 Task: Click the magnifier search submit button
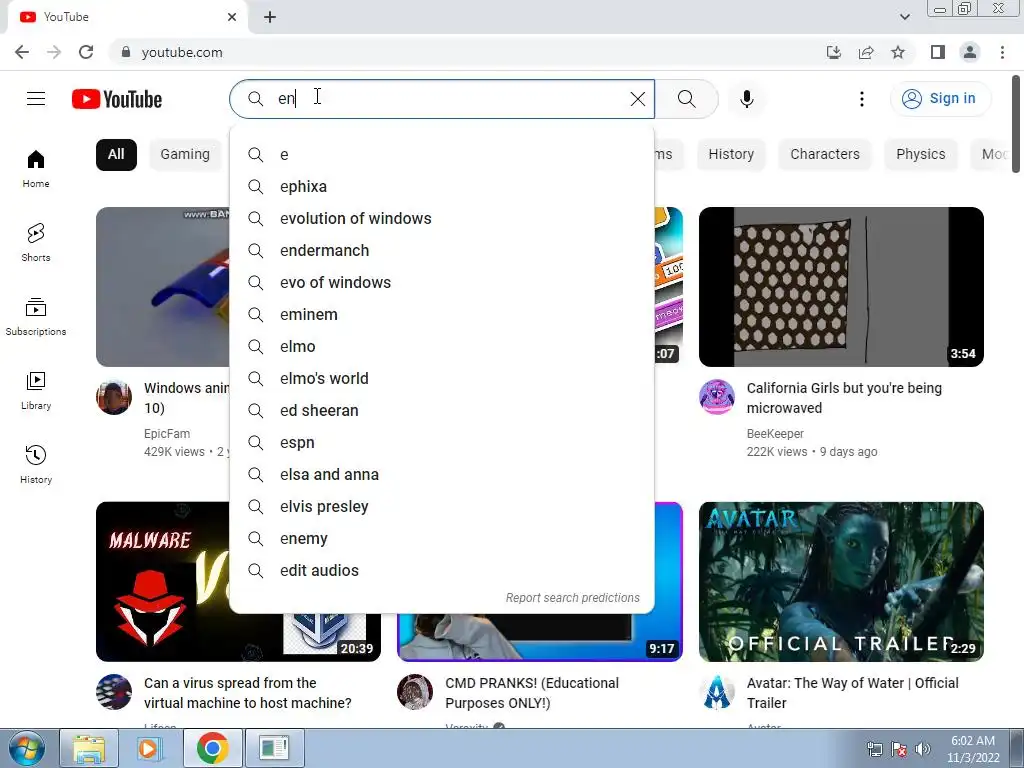pos(686,99)
